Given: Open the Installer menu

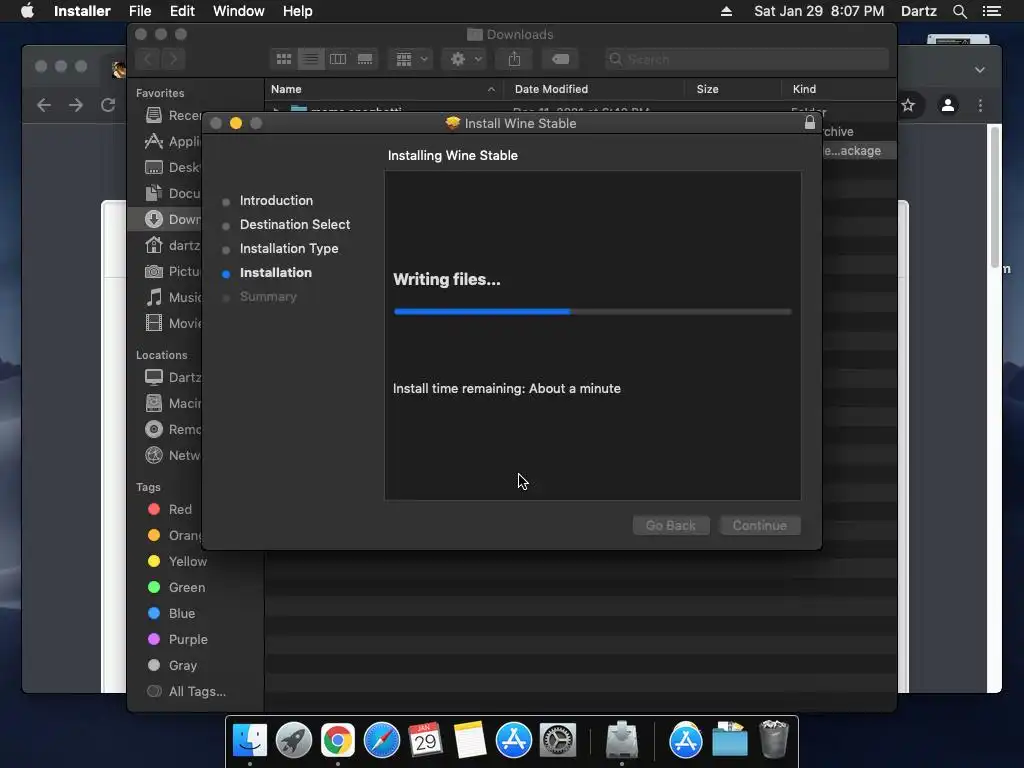Looking at the screenshot, I should point(82,11).
